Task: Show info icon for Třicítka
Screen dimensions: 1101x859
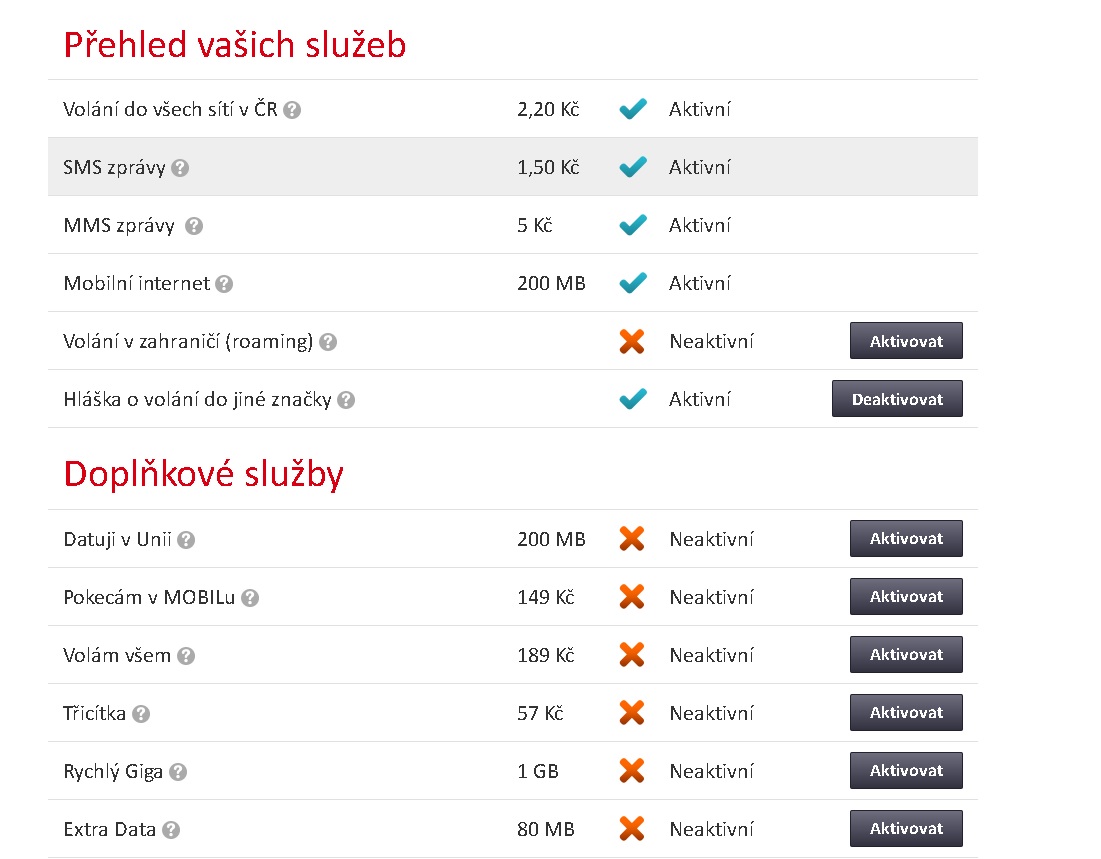Action: point(141,714)
